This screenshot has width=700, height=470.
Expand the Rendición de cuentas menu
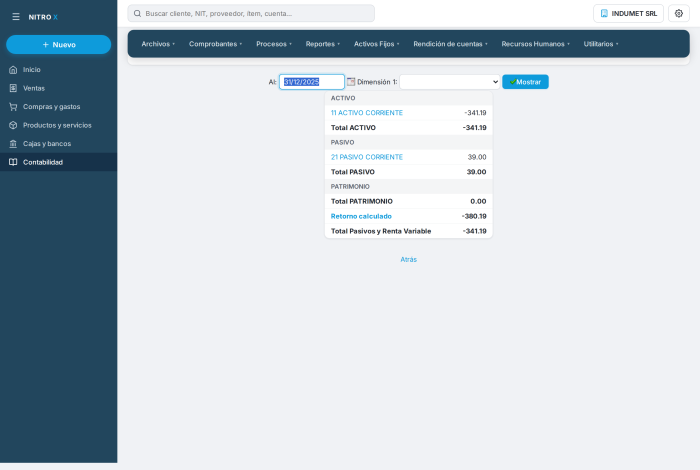pyautogui.click(x=450, y=44)
